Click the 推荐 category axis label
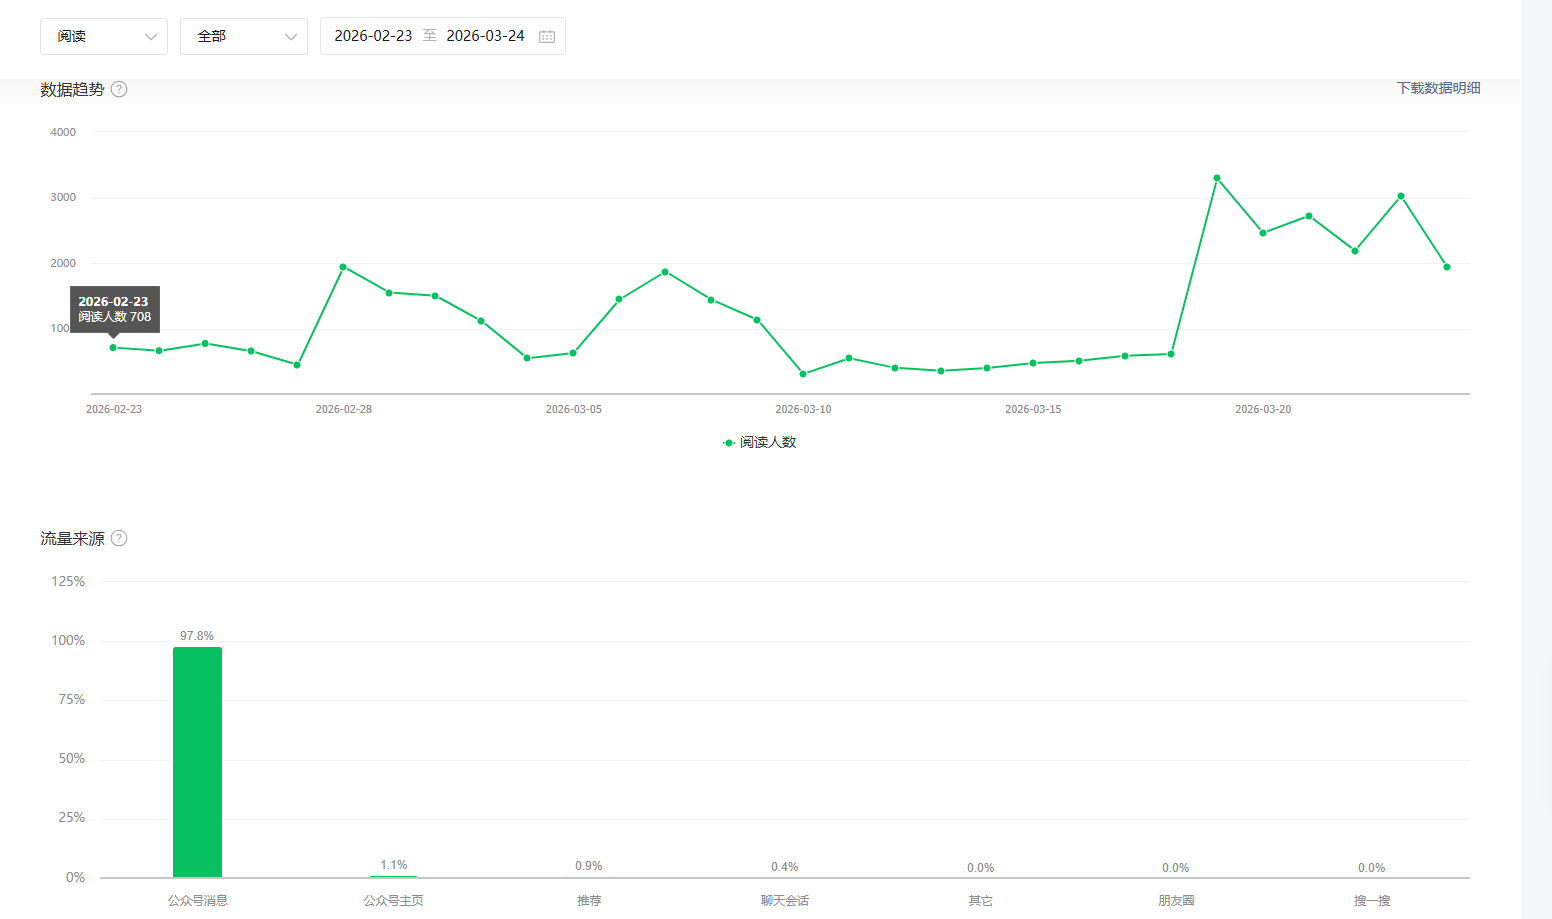Viewport: 1552px width, 919px height. pos(589,900)
